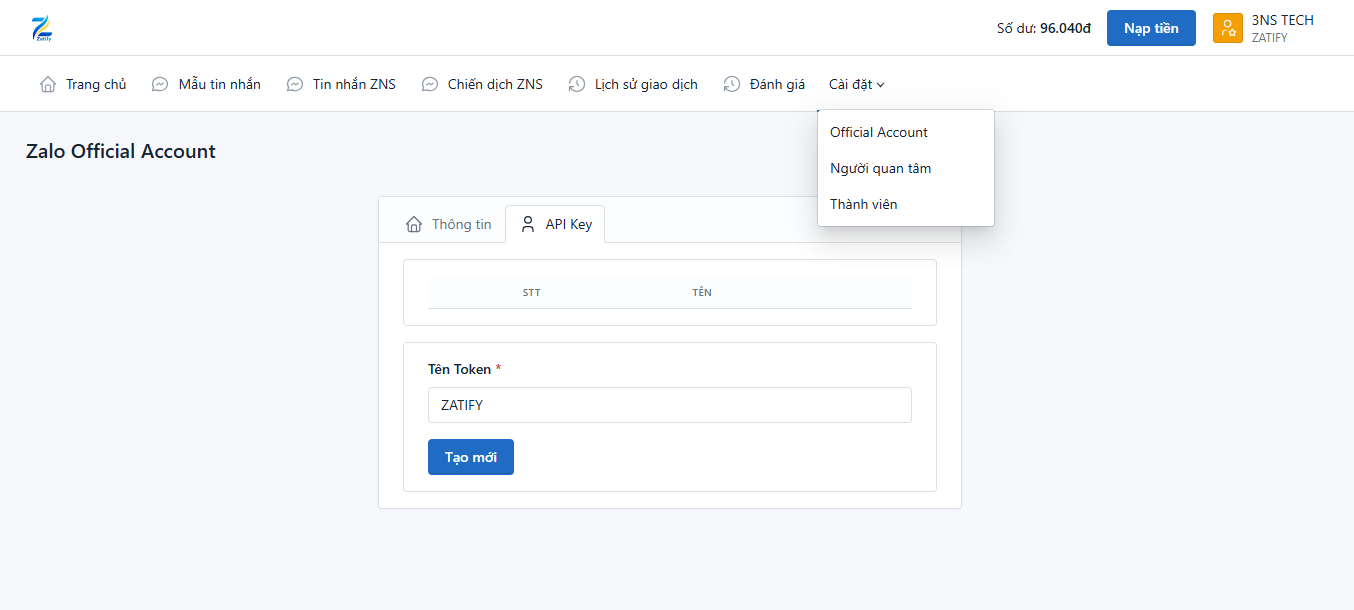Click the history icon beside Lịch sử giao dịch
1354x610 pixels.
(x=577, y=84)
